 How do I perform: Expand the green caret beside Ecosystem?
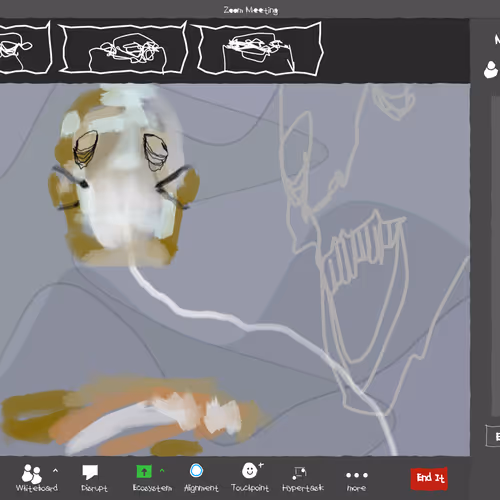[x=162, y=470]
